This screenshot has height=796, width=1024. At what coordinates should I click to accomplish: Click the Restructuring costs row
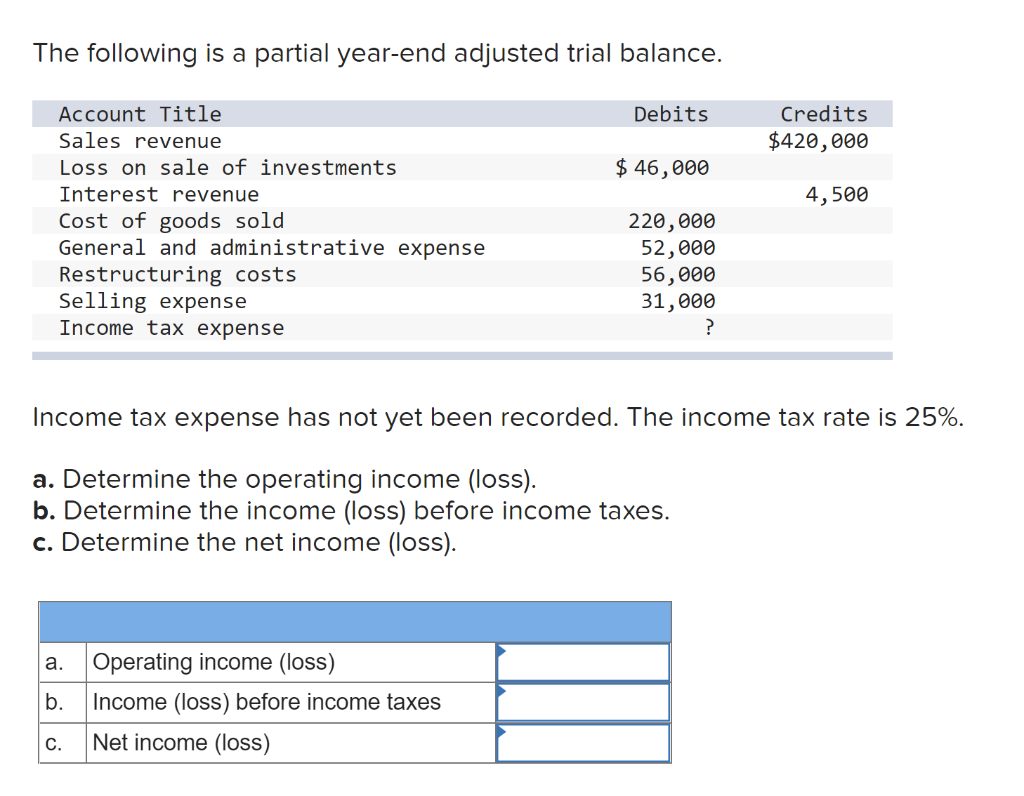point(462,274)
